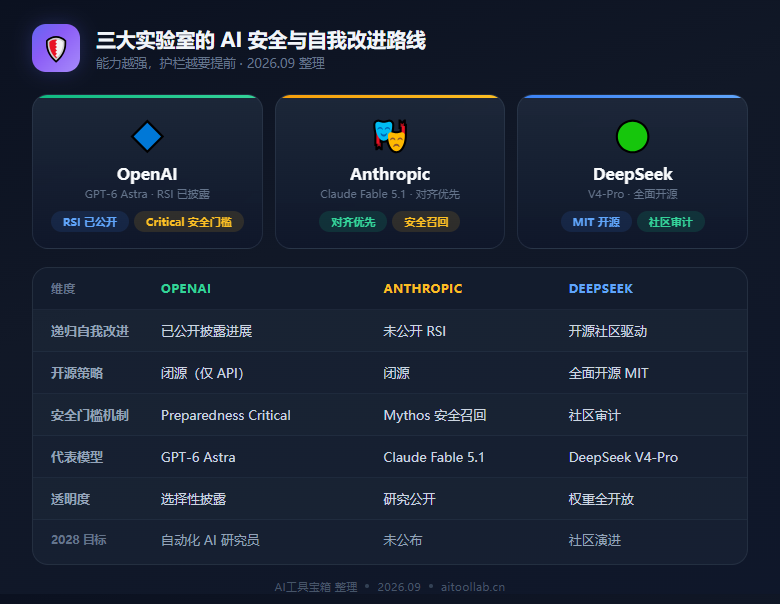Click the blue DEEPSEEK column header
The image size is (780, 604).
601,289
